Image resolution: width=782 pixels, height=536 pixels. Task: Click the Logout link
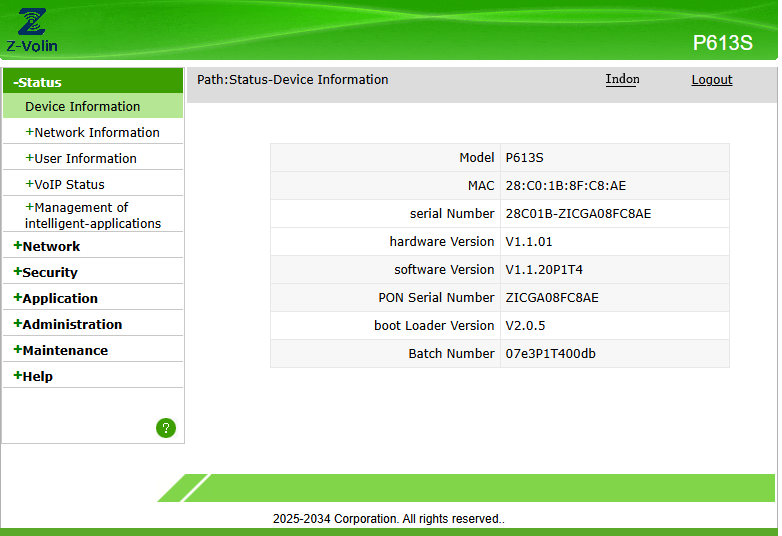pos(712,80)
